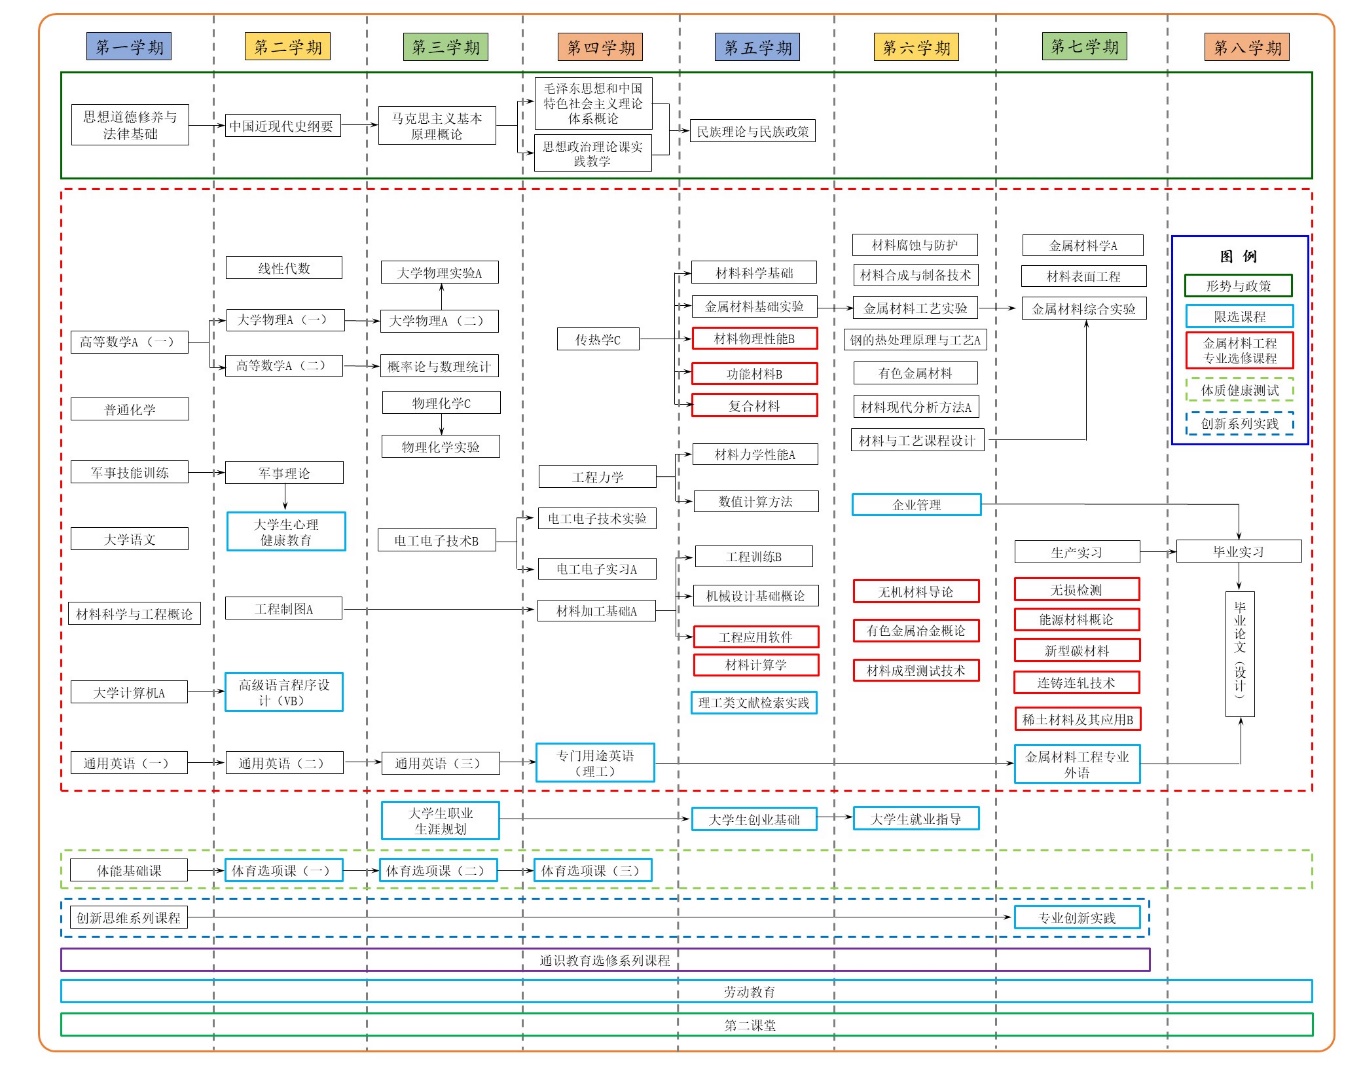The width and height of the screenshot is (1361, 1089).
Task: Click the 第一学期 semester header
Action: [129, 47]
